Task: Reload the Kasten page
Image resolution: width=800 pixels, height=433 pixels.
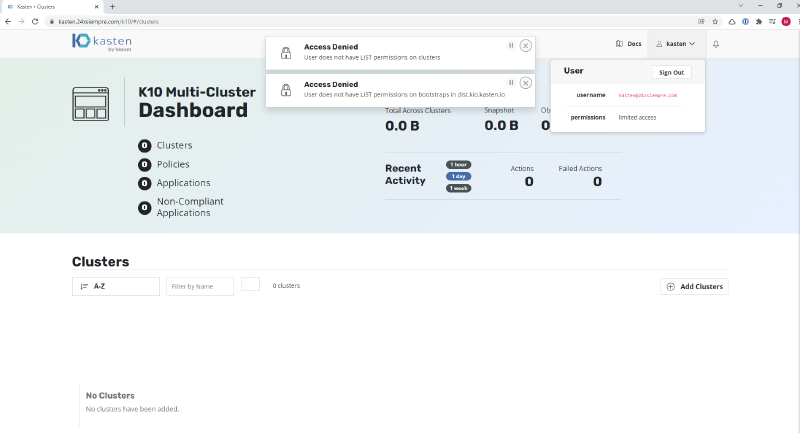Action: [35, 21]
